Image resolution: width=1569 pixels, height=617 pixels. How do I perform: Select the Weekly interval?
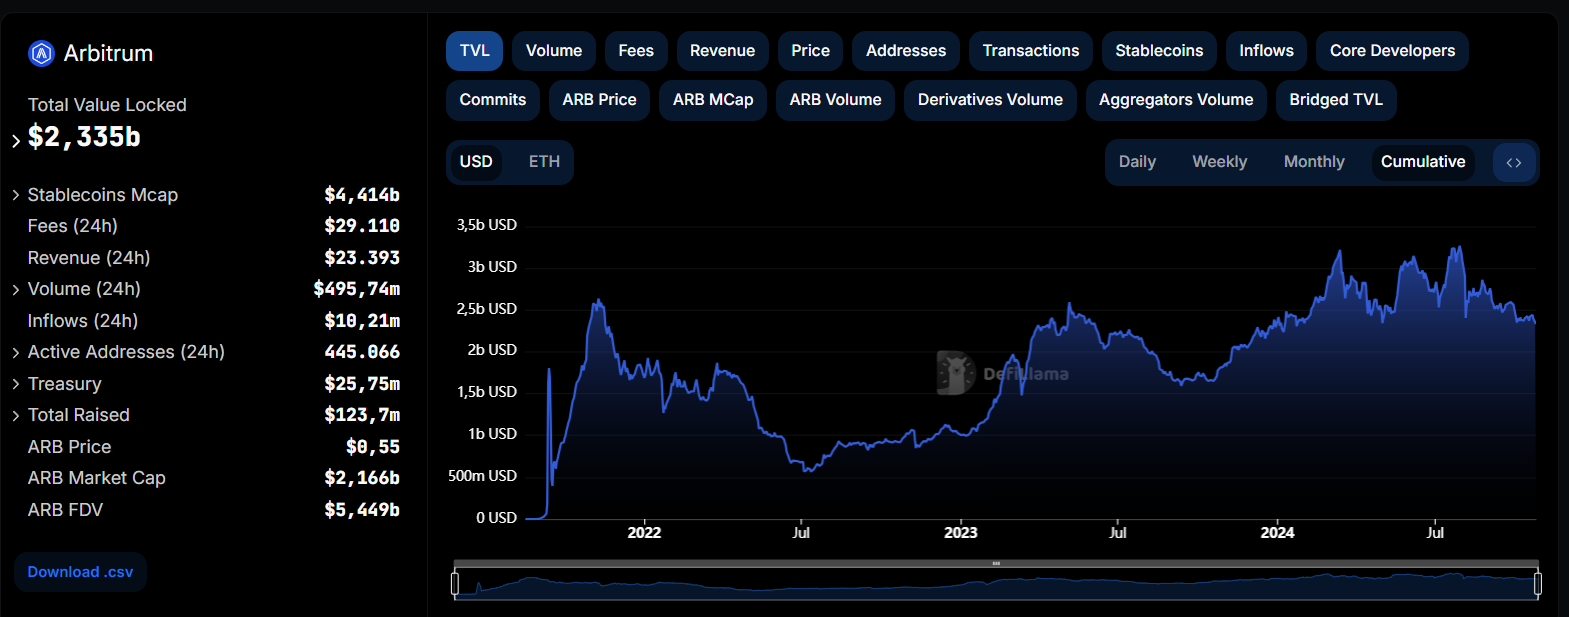1219,162
